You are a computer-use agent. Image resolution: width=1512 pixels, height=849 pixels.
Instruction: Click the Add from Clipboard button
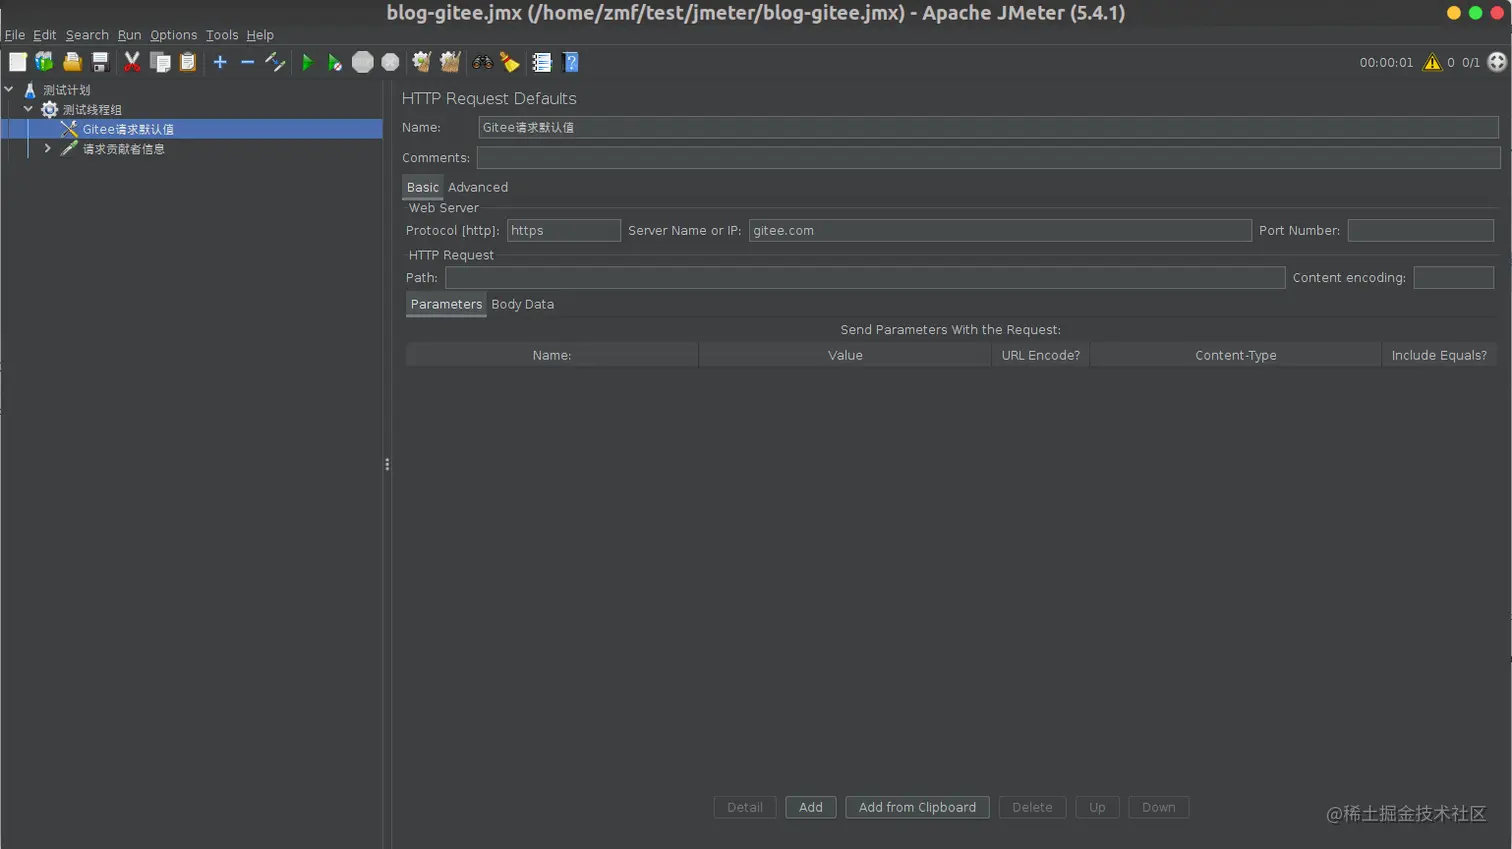pos(917,807)
